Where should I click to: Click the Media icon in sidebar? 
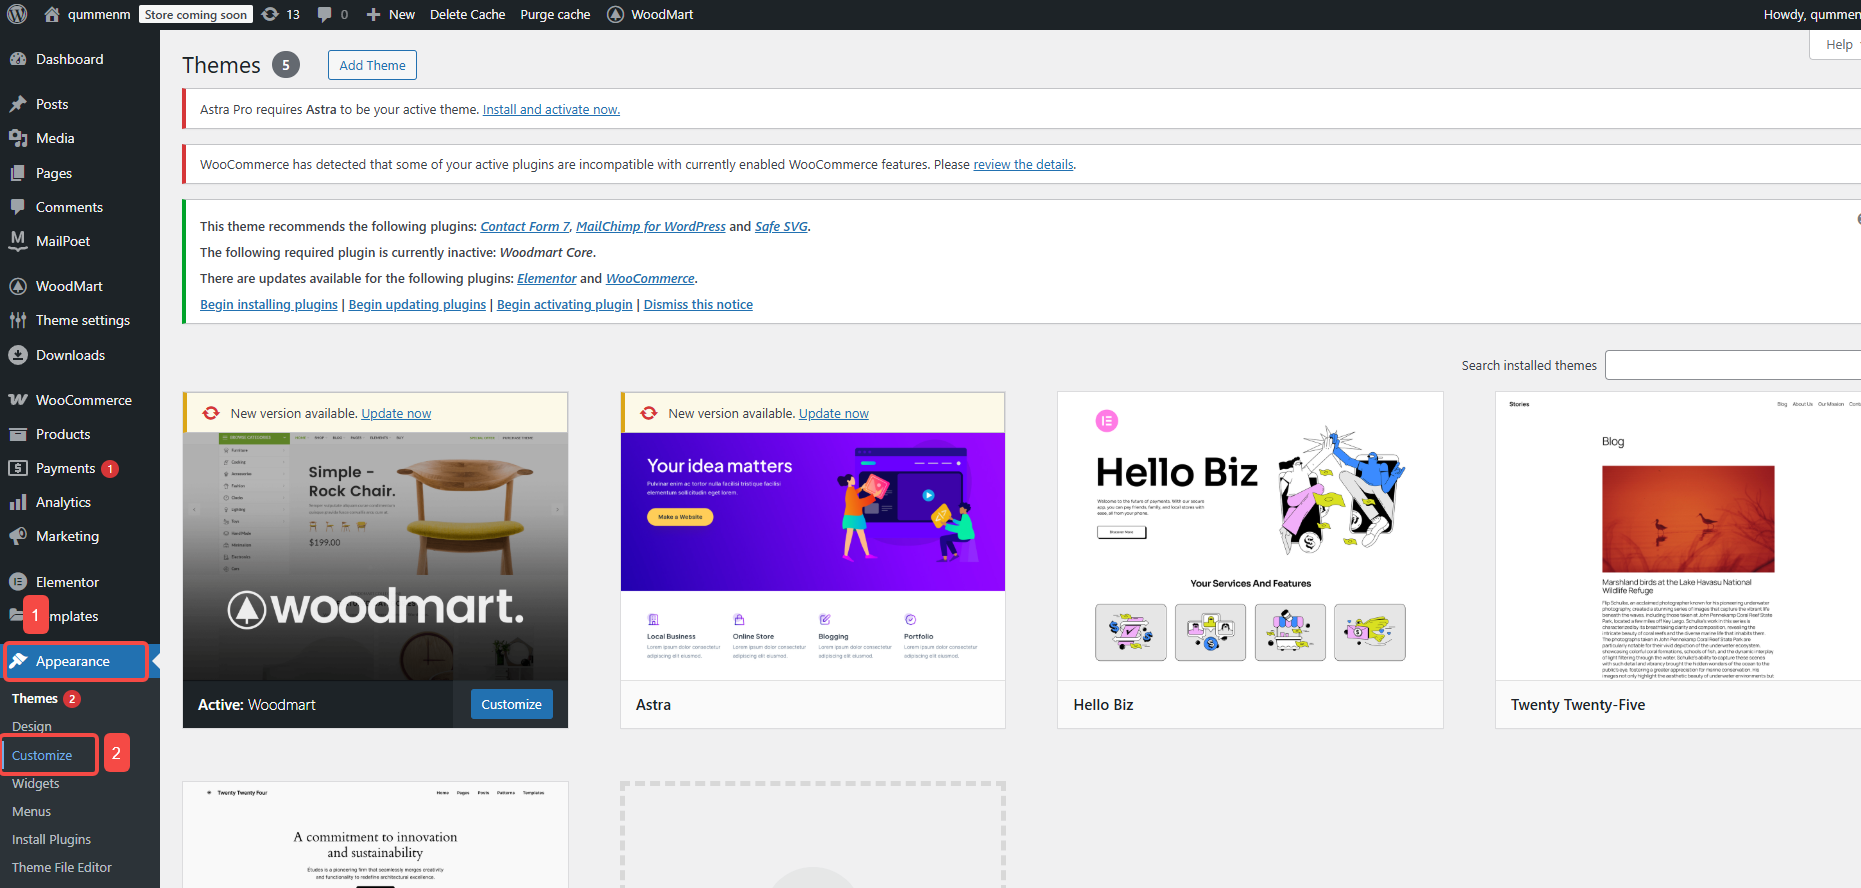pyautogui.click(x=18, y=138)
